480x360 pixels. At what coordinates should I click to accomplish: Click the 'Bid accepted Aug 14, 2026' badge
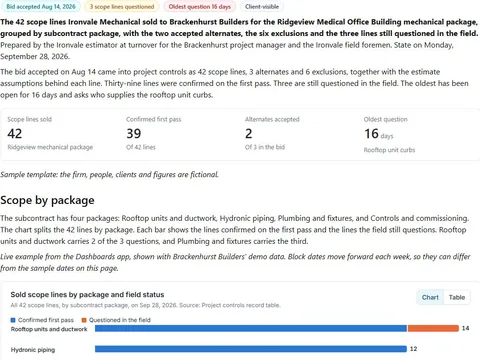(41, 6)
